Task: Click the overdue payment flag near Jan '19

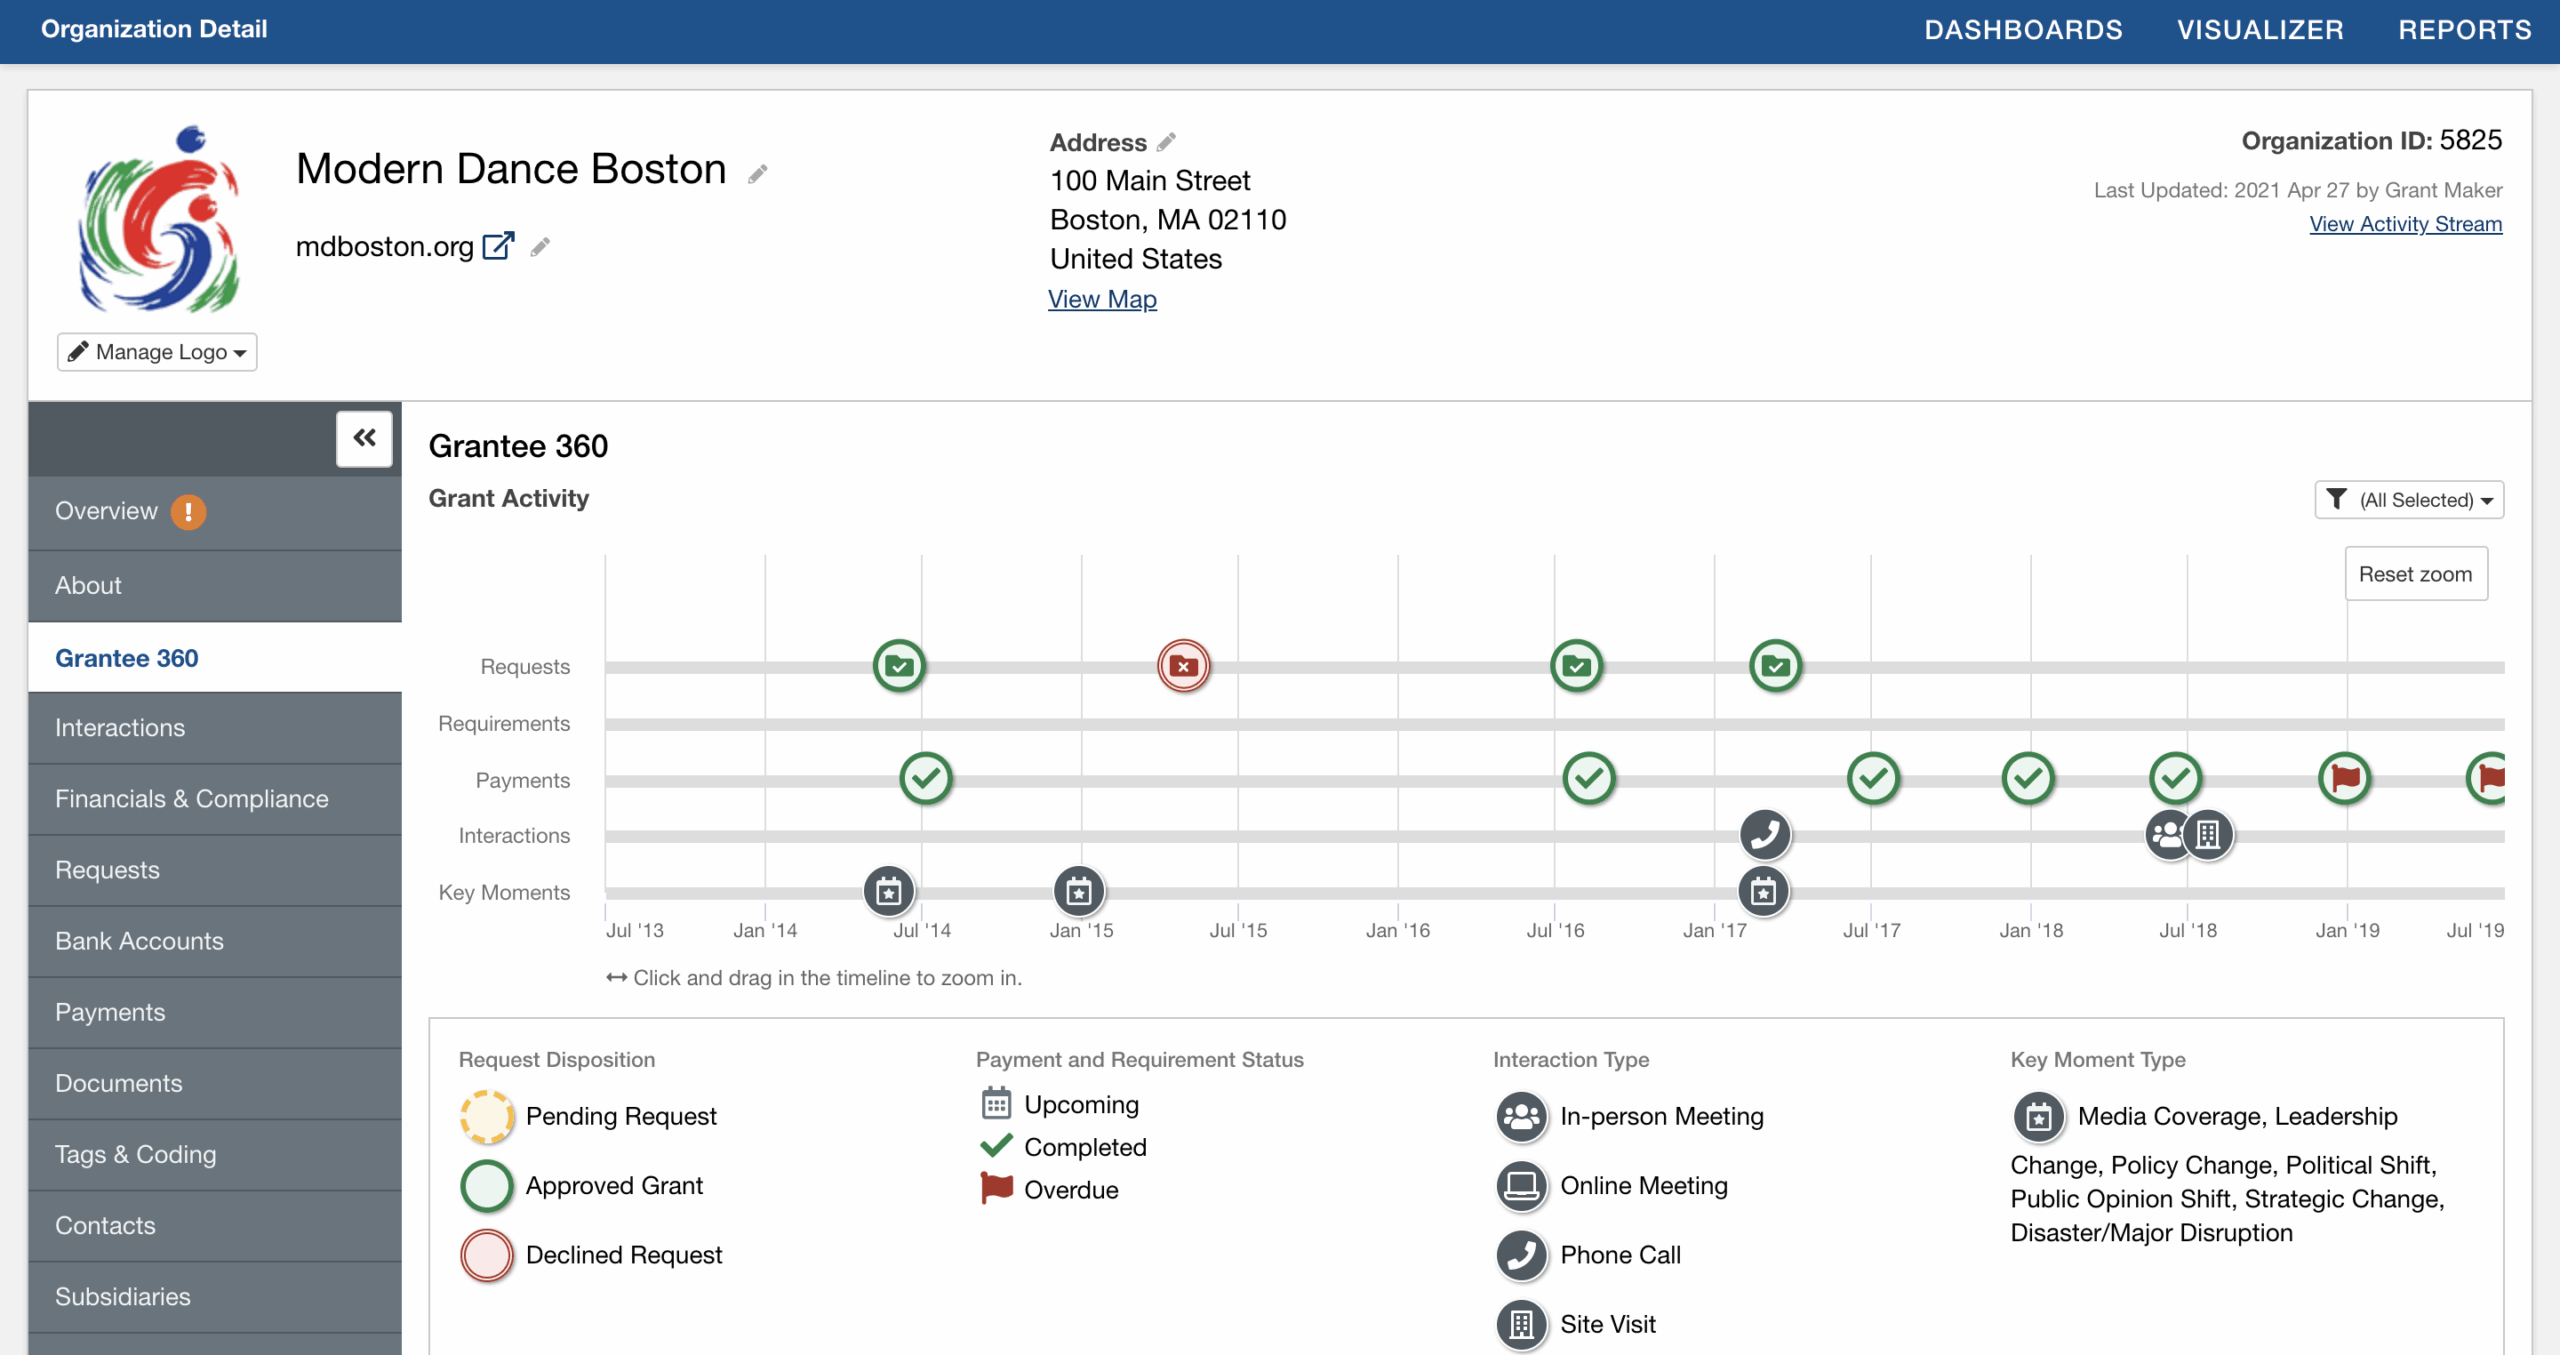Action: pos(2347,779)
